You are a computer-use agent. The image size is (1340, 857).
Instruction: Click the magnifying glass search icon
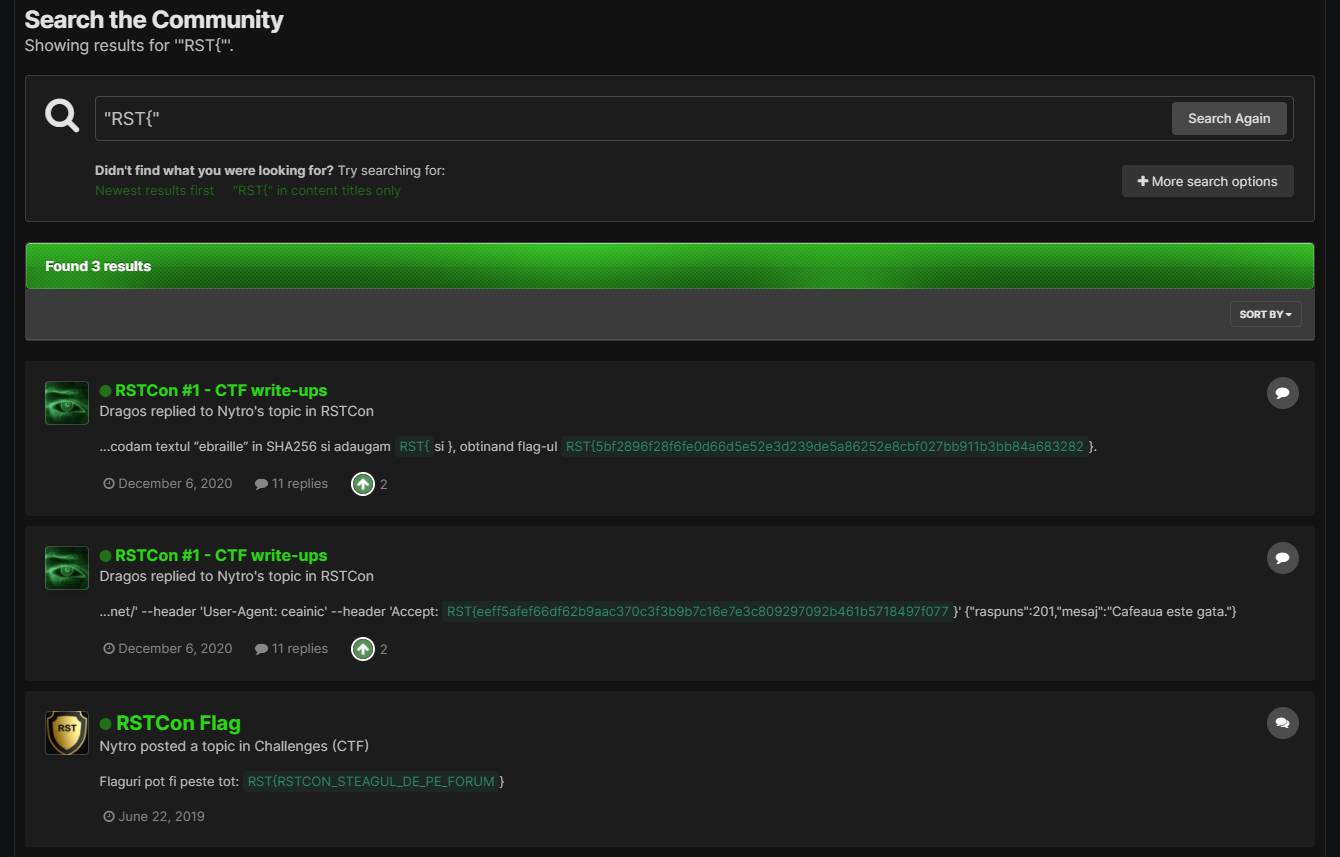pos(62,116)
